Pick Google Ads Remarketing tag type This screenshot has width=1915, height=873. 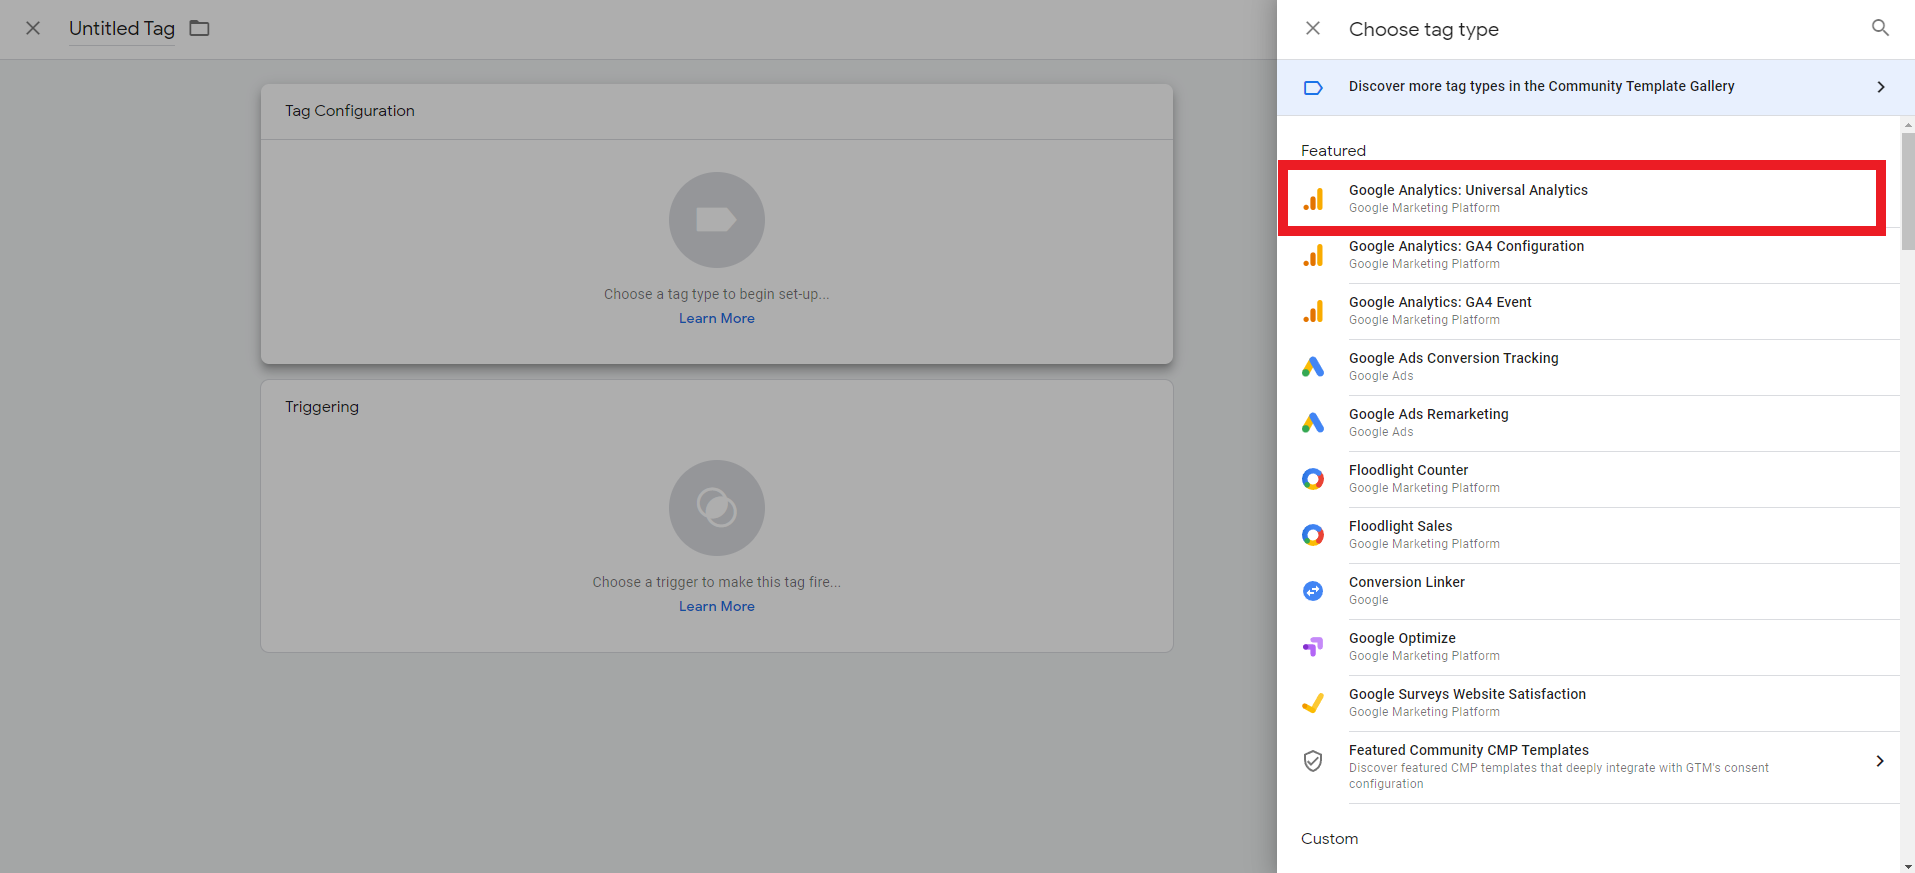(1428, 422)
